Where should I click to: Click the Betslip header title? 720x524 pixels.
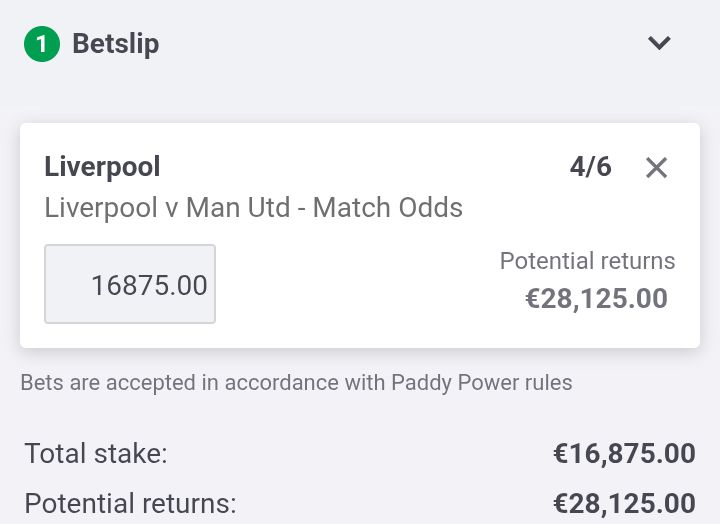(x=116, y=44)
